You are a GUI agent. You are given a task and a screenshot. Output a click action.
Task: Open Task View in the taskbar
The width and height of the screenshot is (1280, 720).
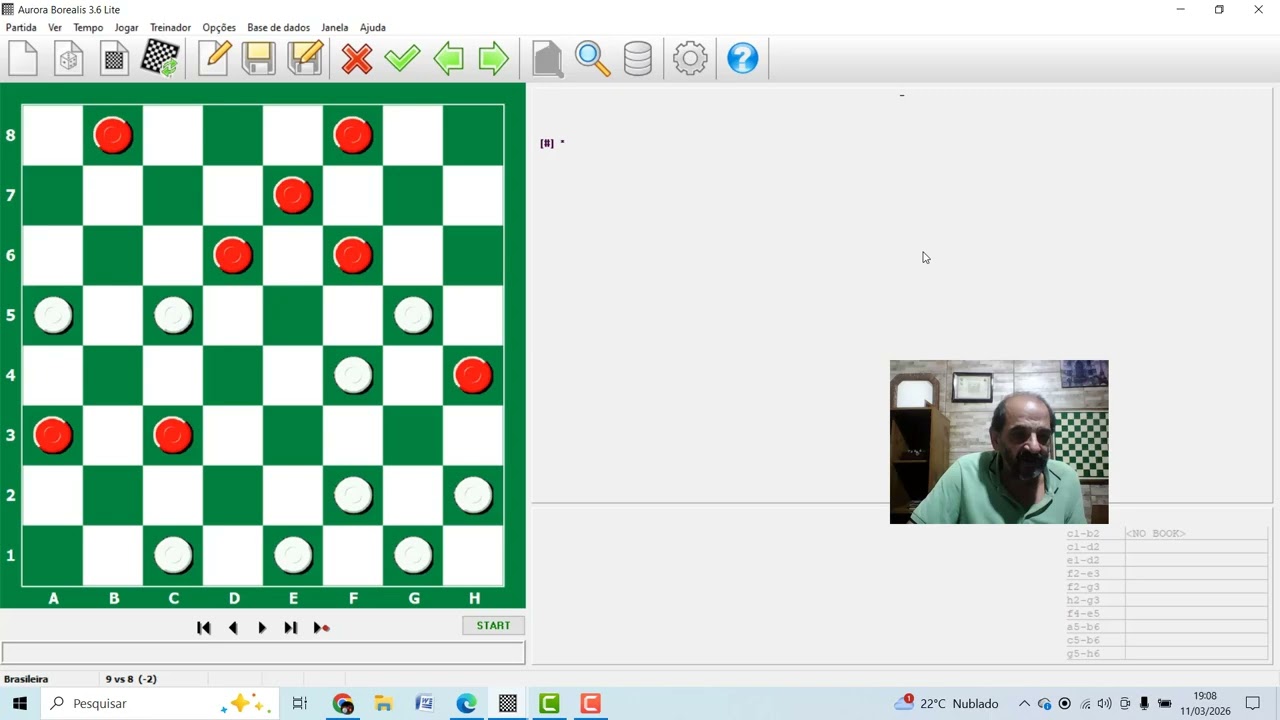point(299,704)
